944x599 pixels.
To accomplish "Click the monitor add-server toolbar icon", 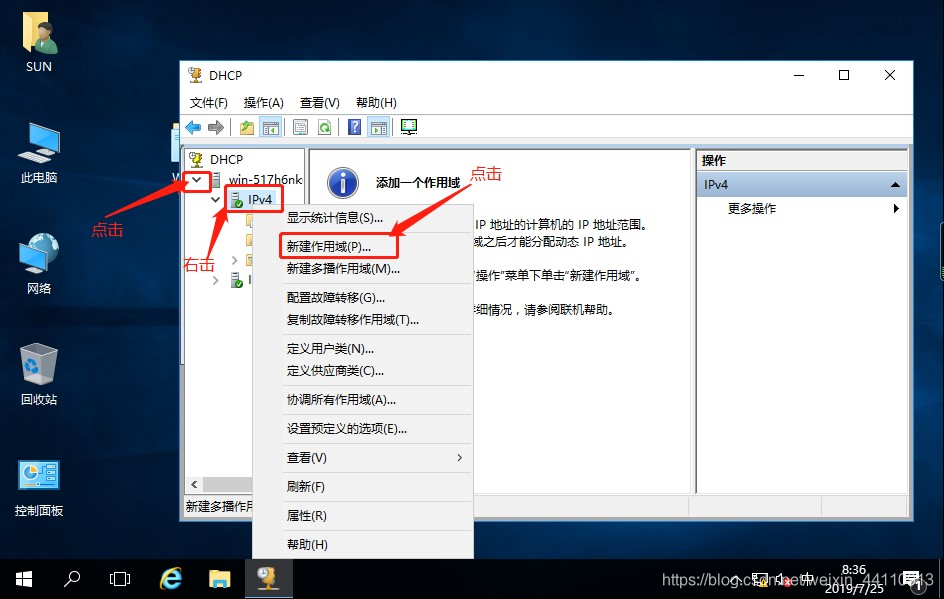I will 409,127.
